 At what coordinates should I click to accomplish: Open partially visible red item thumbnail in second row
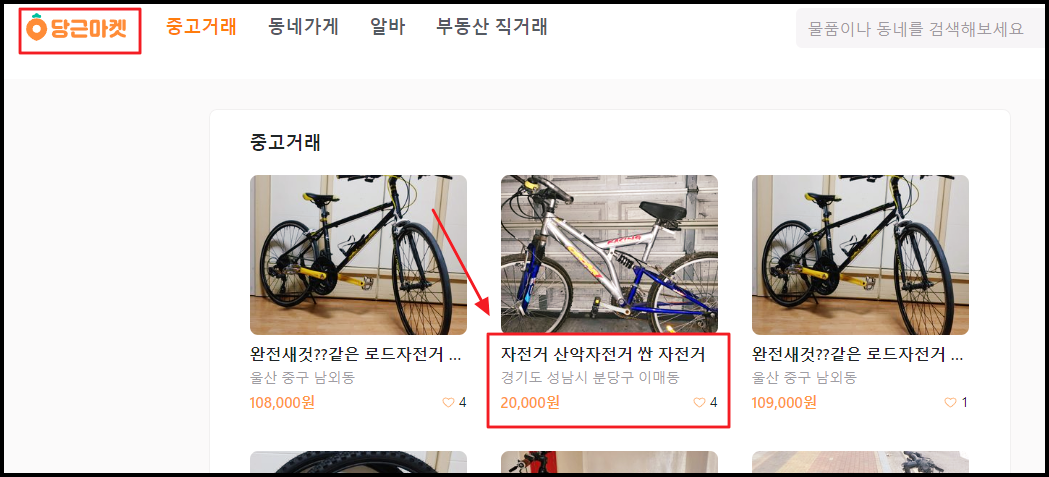[609, 462]
